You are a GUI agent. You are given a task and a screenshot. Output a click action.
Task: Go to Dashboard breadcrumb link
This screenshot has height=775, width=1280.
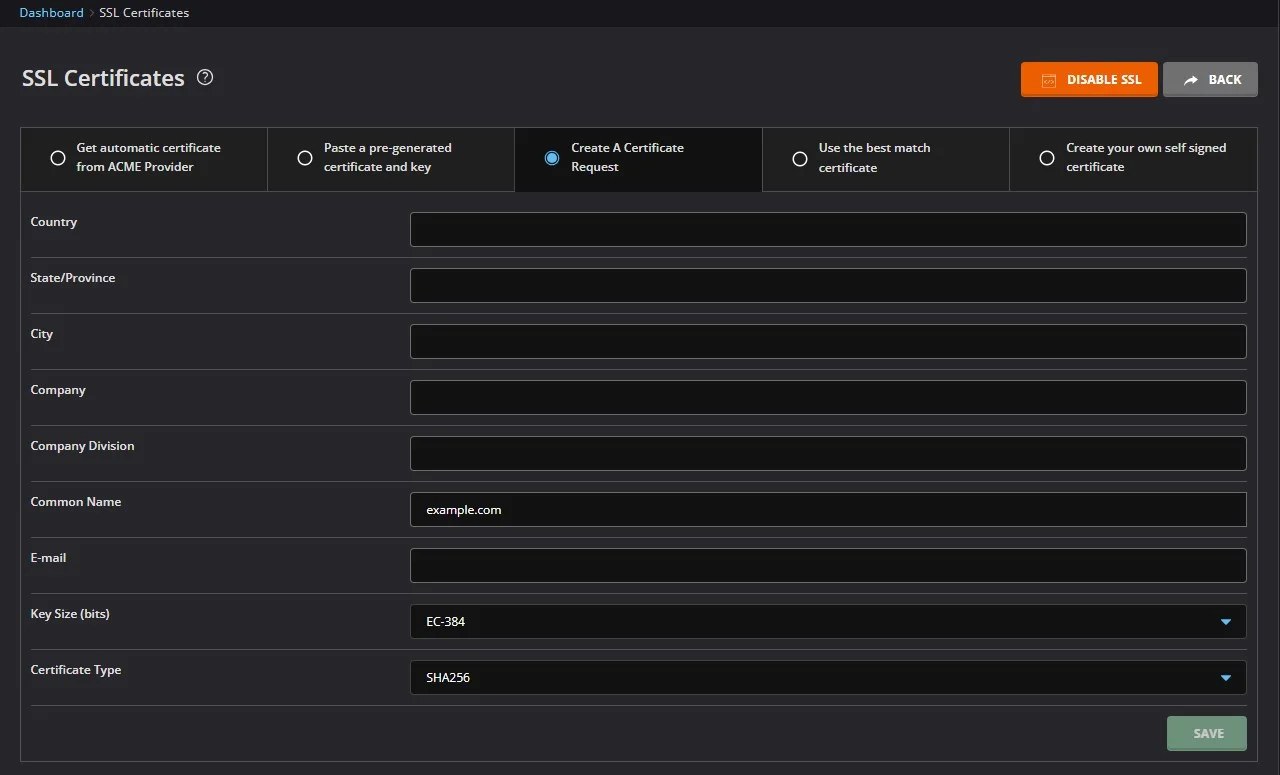coord(52,13)
